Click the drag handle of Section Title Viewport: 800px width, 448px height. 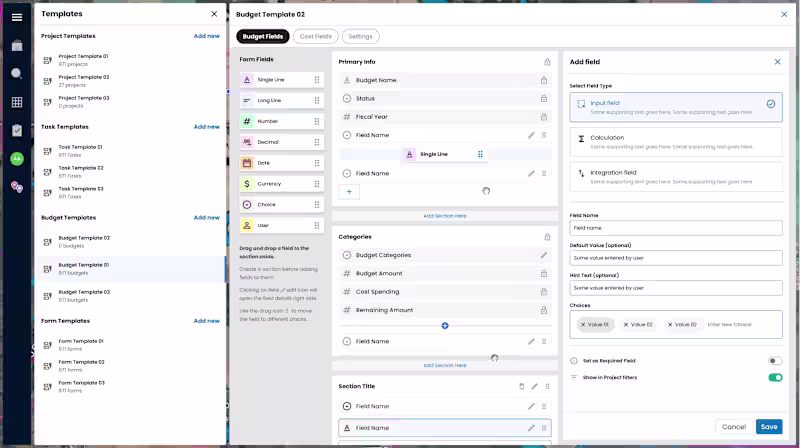point(547,386)
